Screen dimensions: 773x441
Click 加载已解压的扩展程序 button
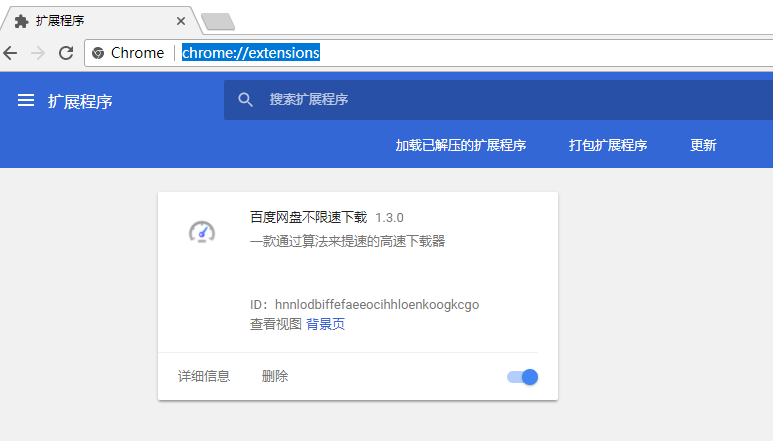(x=461, y=145)
